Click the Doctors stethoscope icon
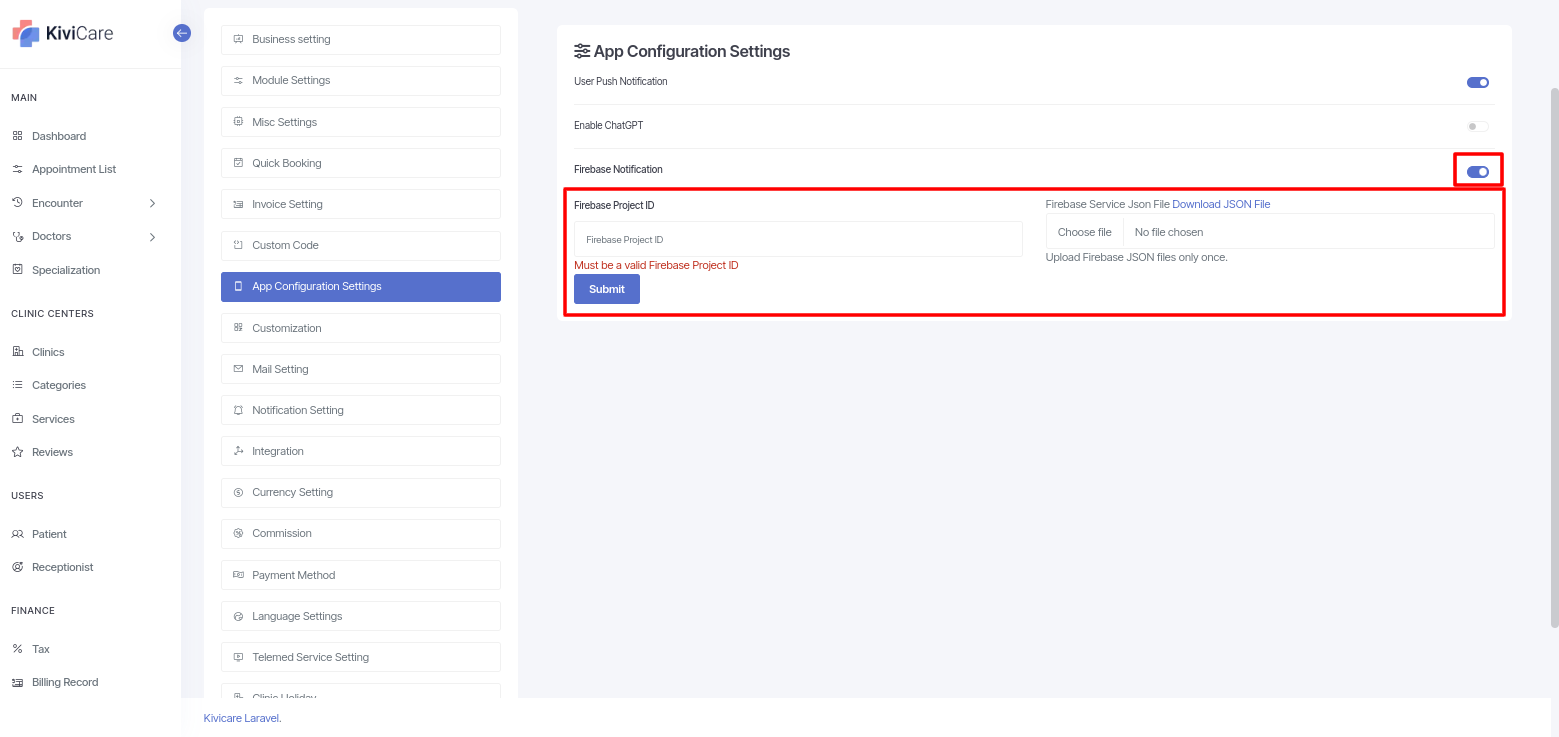Screen dimensions: 1559x737 [x=17, y=237]
